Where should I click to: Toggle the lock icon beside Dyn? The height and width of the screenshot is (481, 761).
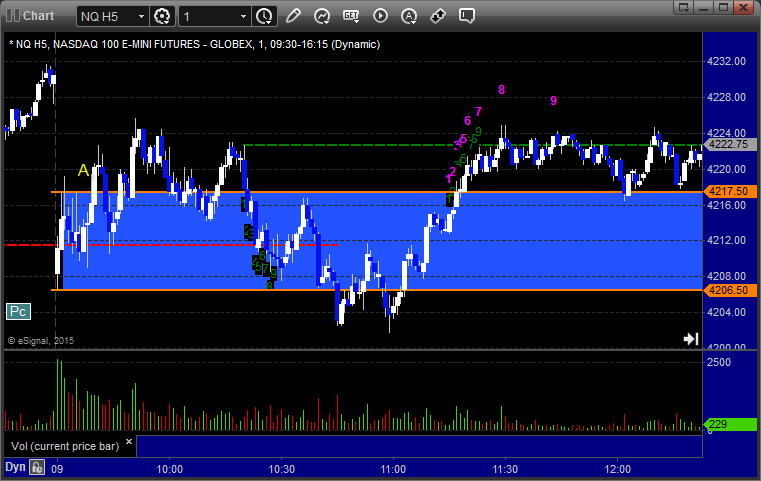(37, 467)
